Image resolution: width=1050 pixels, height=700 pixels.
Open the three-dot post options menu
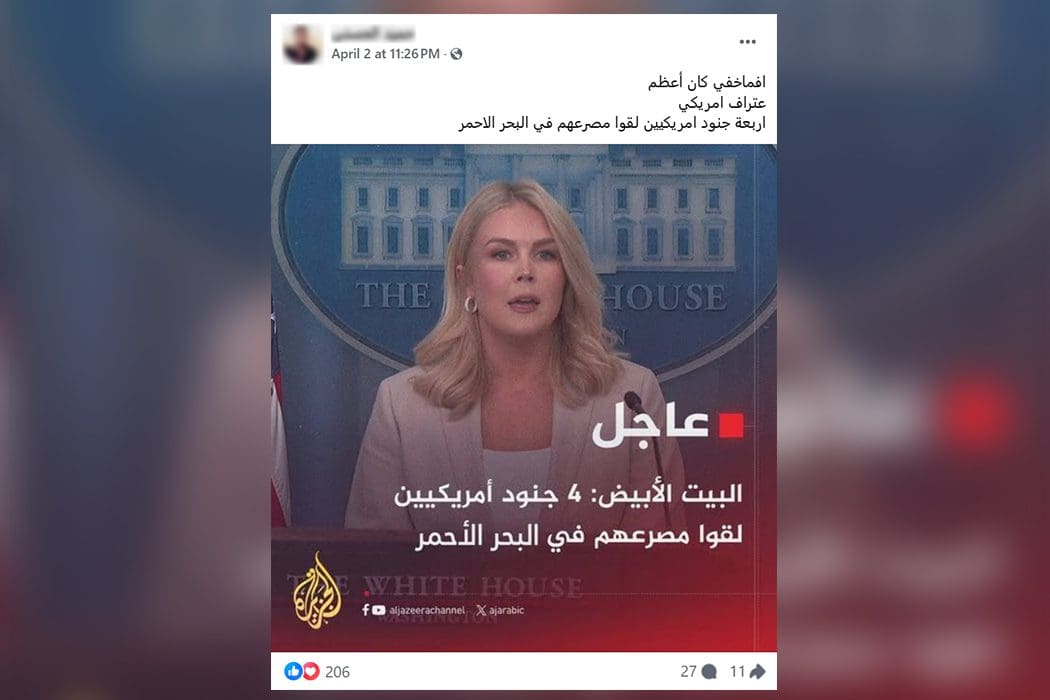(x=747, y=42)
